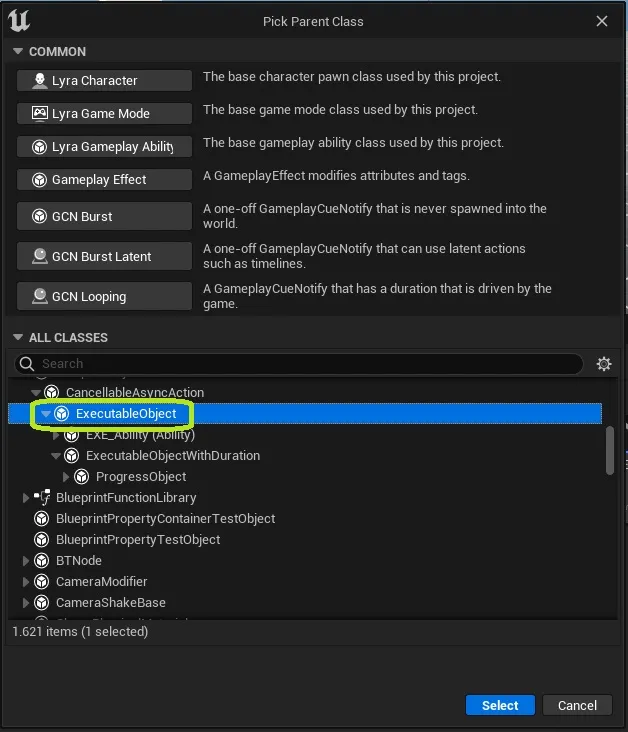Image resolution: width=628 pixels, height=732 pixels.
Task: Click the Lyra Character pawn icon
Action: pos(40,81)
